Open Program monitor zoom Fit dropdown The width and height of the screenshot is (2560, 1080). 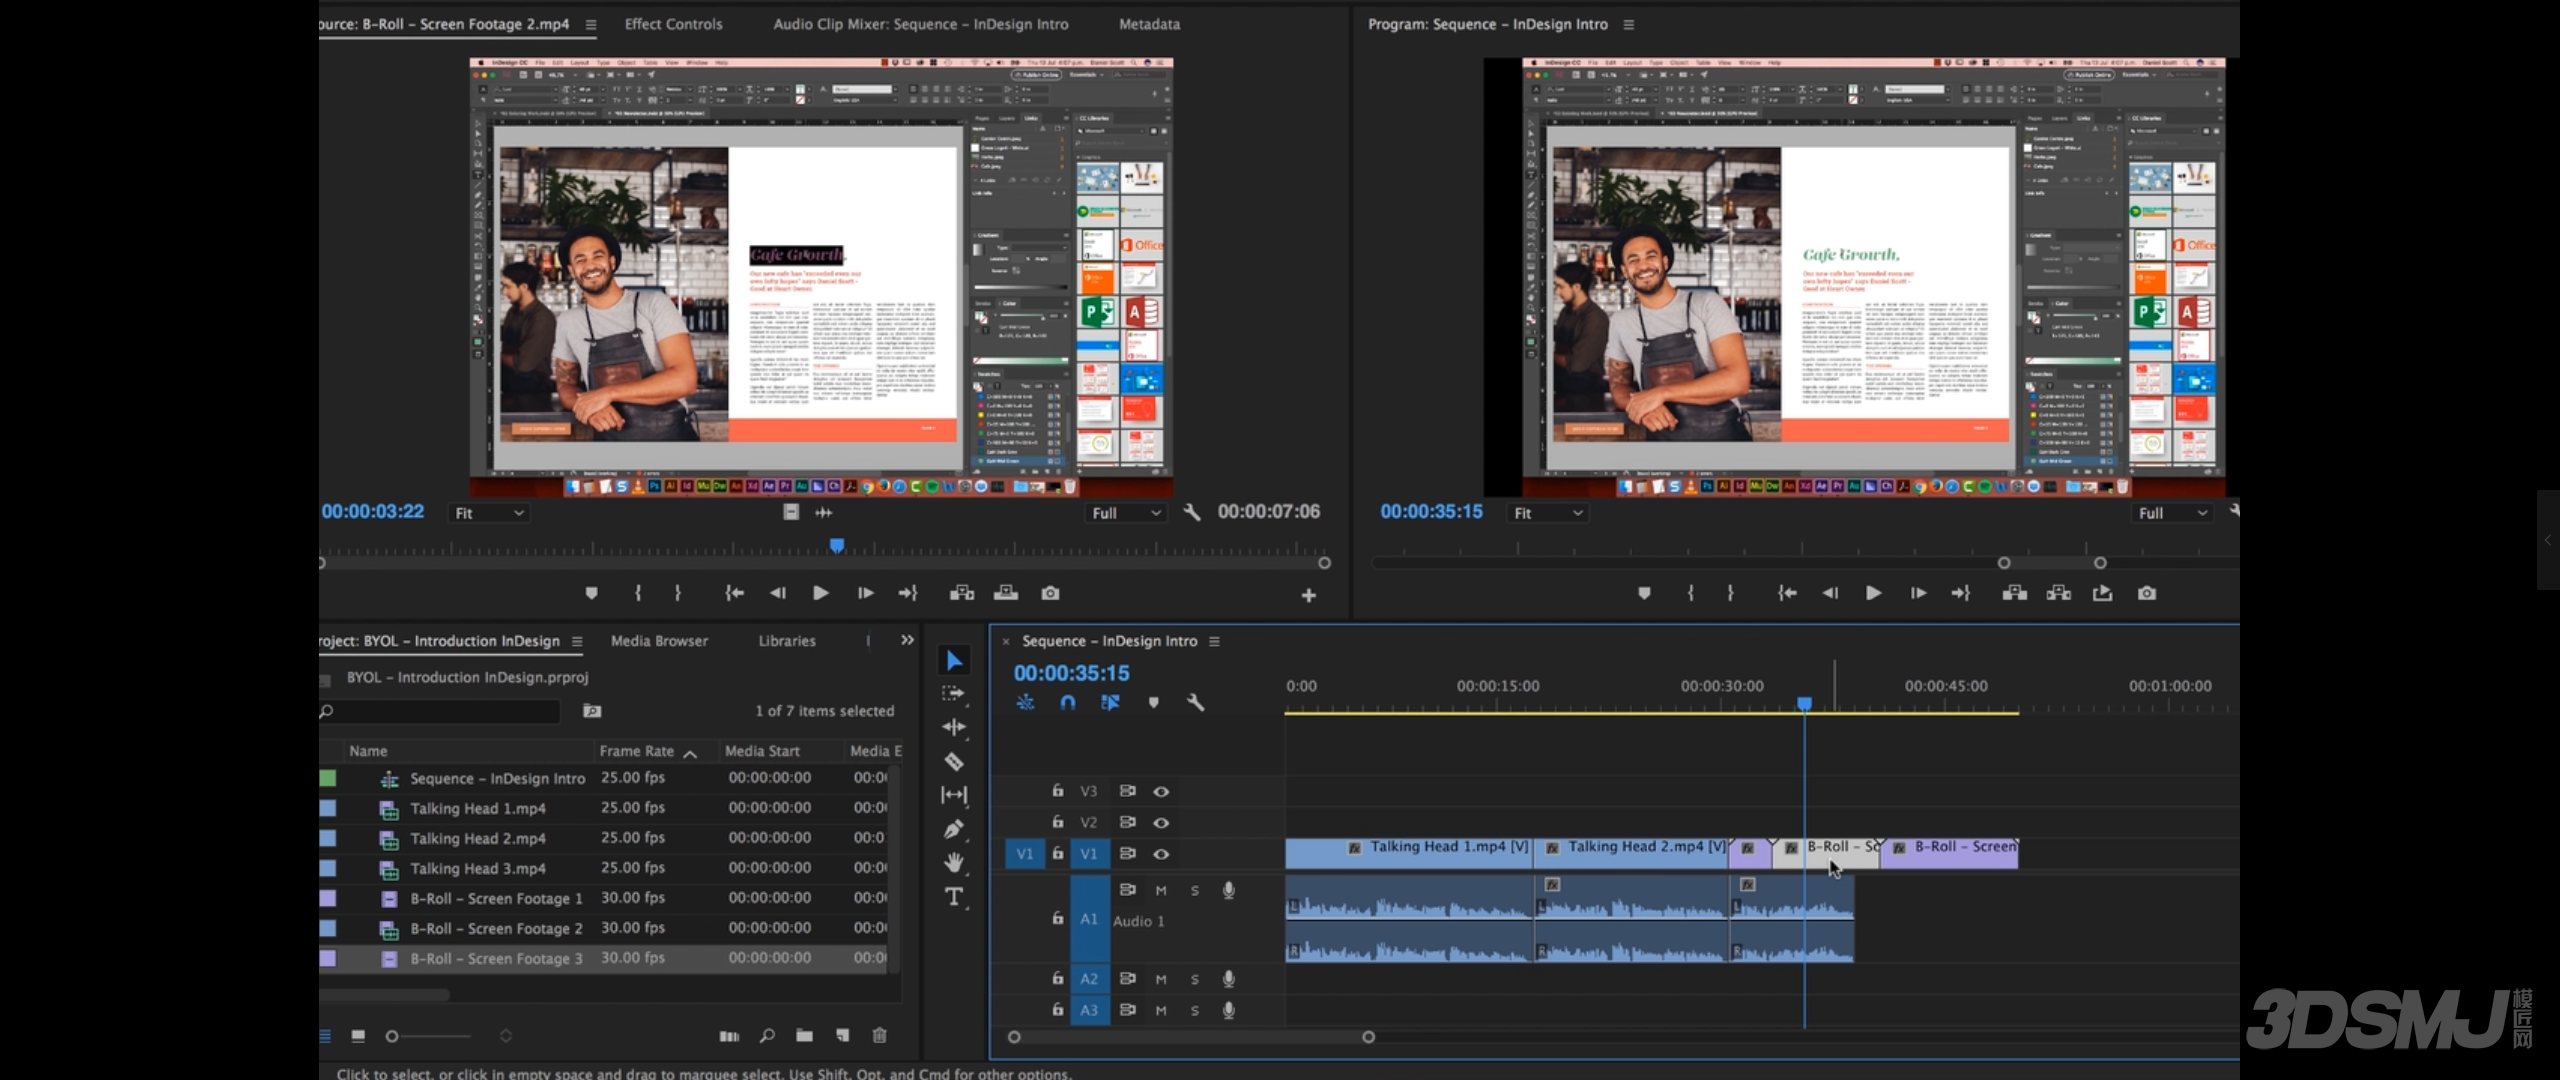(1547, 513)
